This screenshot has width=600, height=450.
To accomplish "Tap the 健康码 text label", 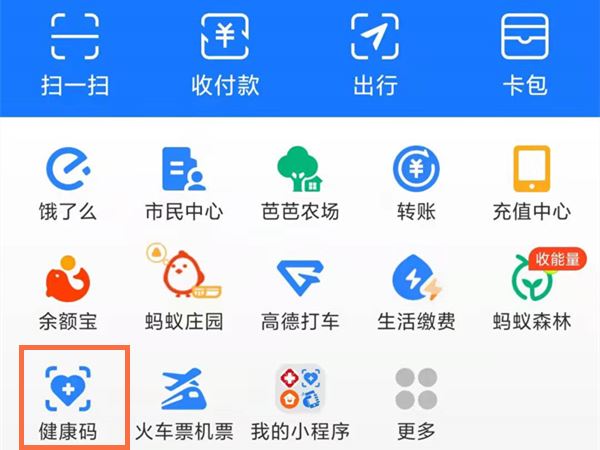I will (x=68, y=432).
